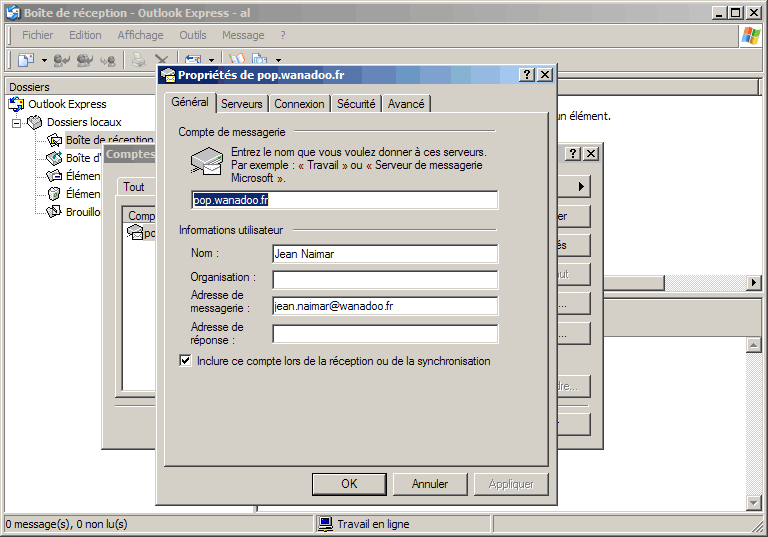768x537 pixels.
Task: Click the Forward message toolbar icon
Action: pyautogui.click(x=108, y=60)
